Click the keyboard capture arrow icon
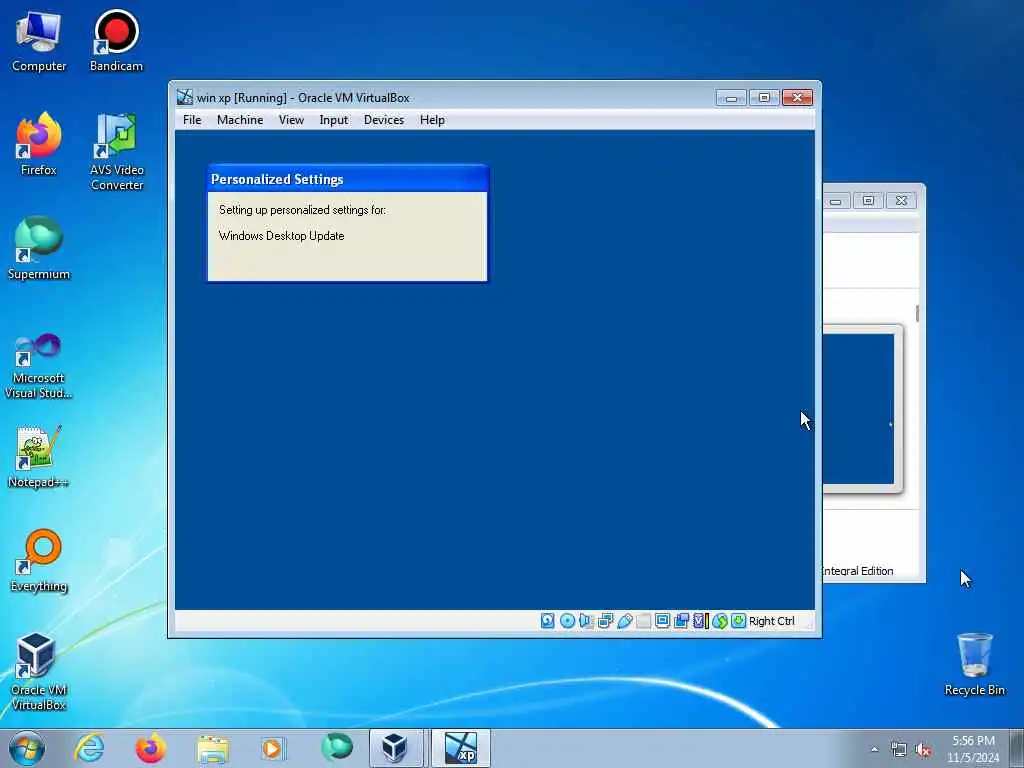 pos(738,620)
